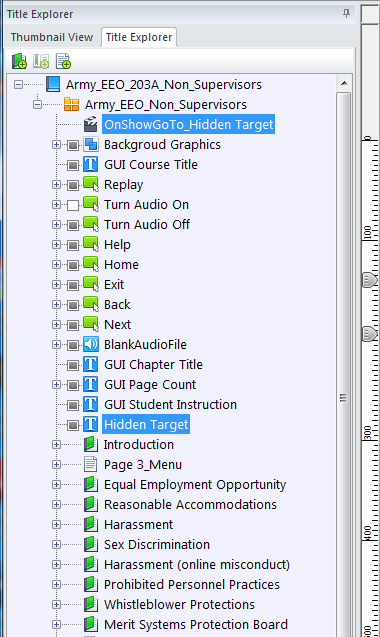Click the Add Section toolbar icon
This screenshot has width=380, height=637.
[41, 61]
